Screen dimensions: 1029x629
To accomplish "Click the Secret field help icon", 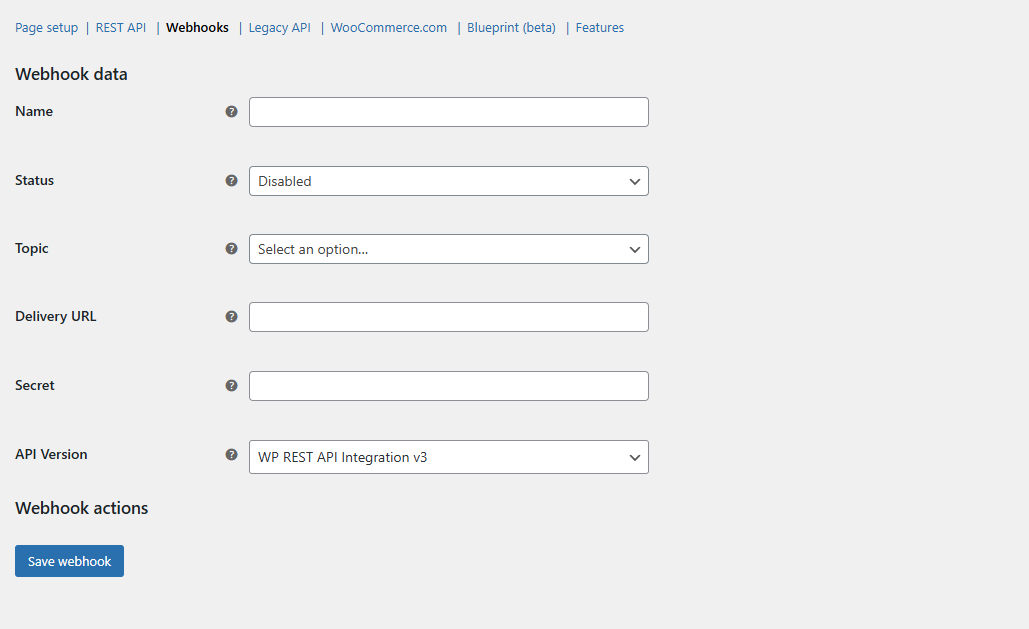I will [232, 386].
